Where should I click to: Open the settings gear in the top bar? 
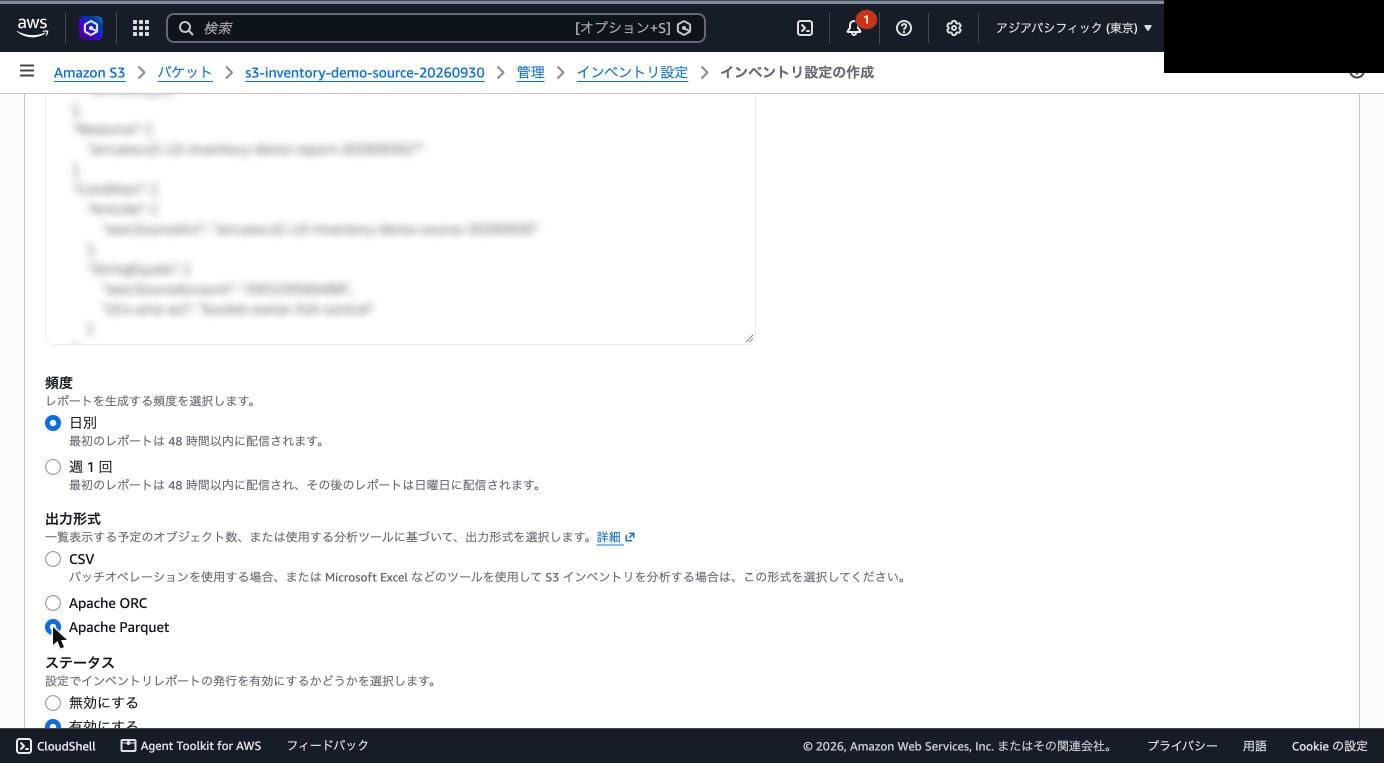(954, 28)
